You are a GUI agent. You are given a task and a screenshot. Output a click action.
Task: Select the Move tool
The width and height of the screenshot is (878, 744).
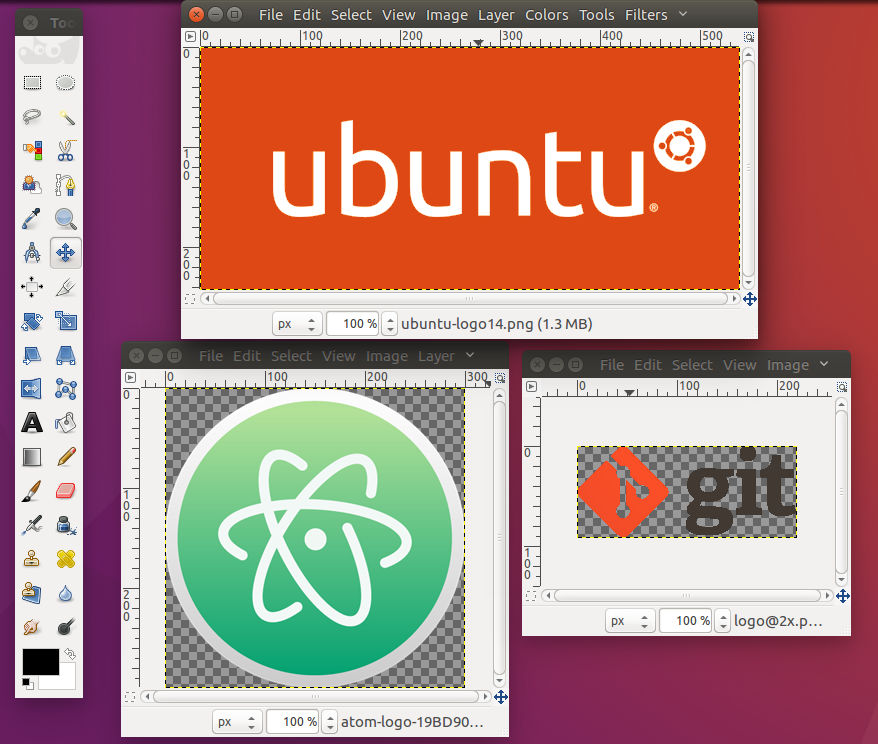tap(66, 253)
